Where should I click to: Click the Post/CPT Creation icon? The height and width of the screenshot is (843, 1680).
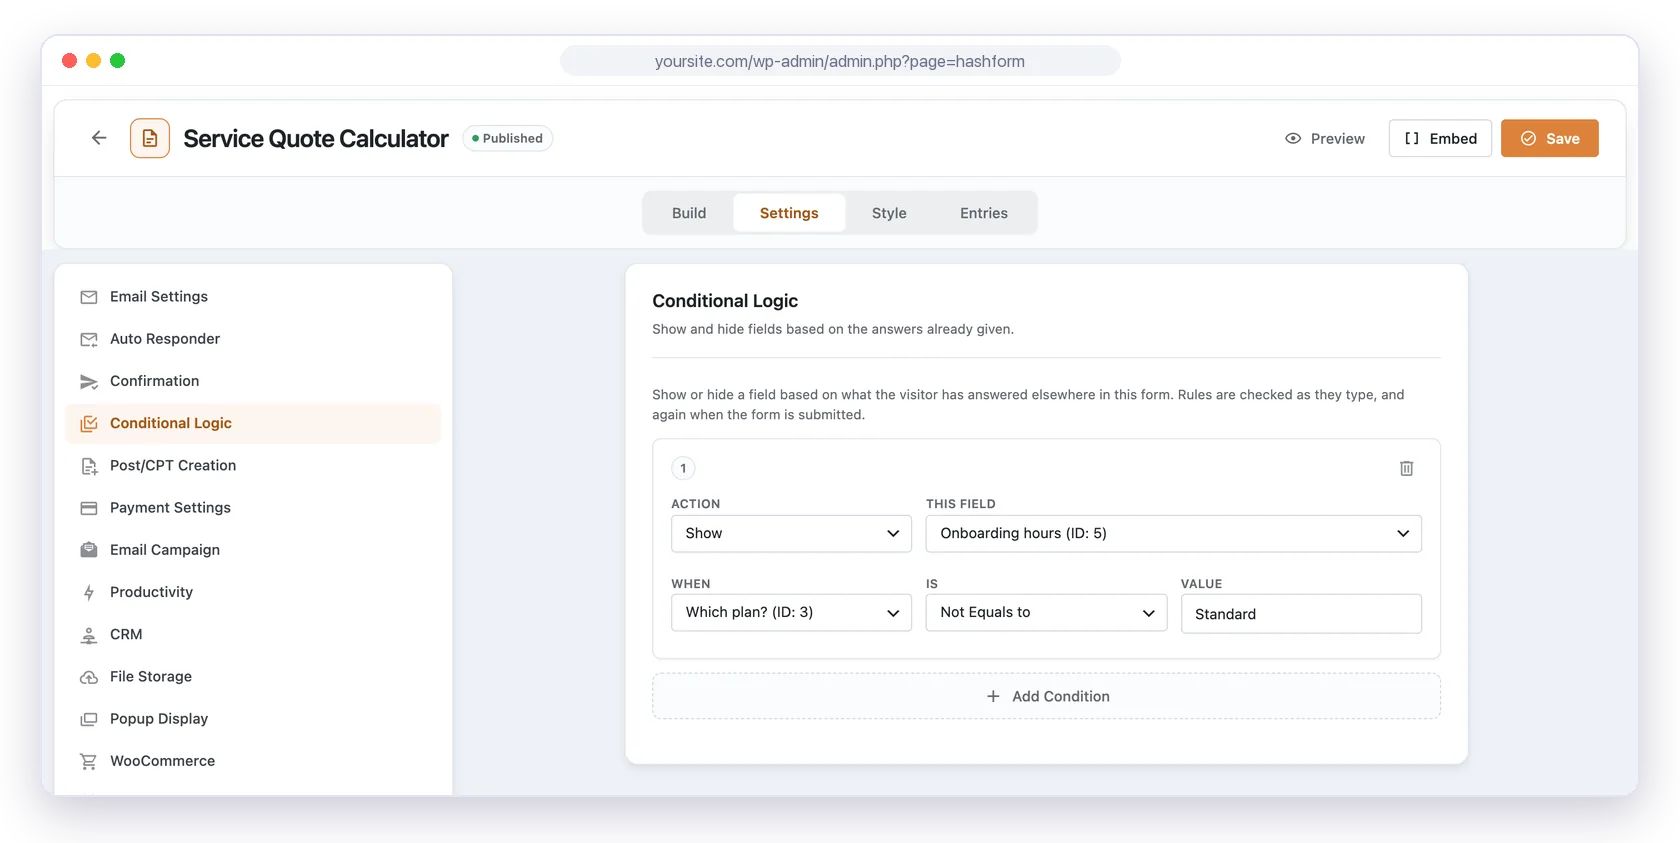[89, 466]
